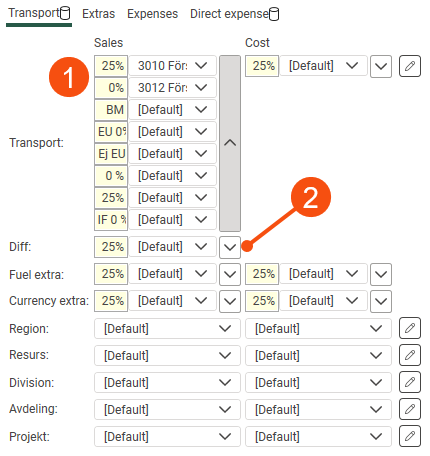
Task: Expand the Diff row VAT rows
Action: pyautogui.click(x=230, y=247)
